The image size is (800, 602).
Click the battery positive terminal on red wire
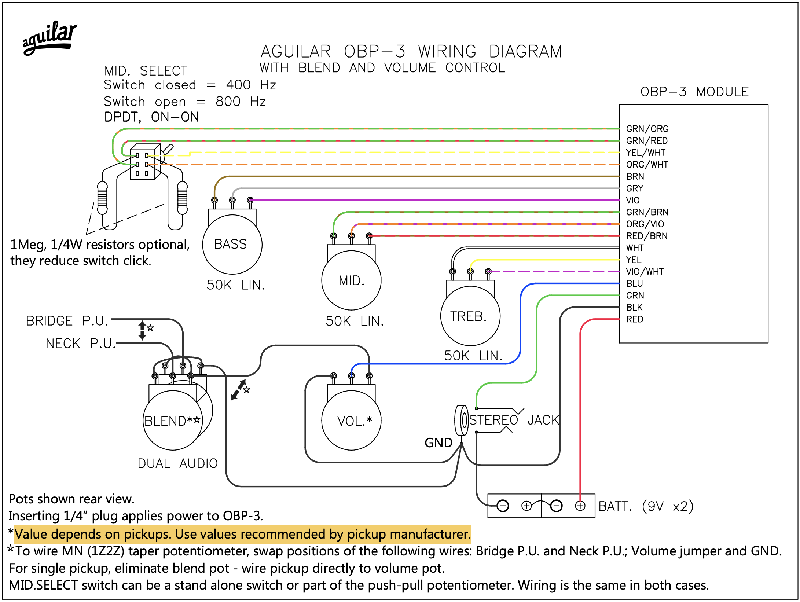point(580,506)
